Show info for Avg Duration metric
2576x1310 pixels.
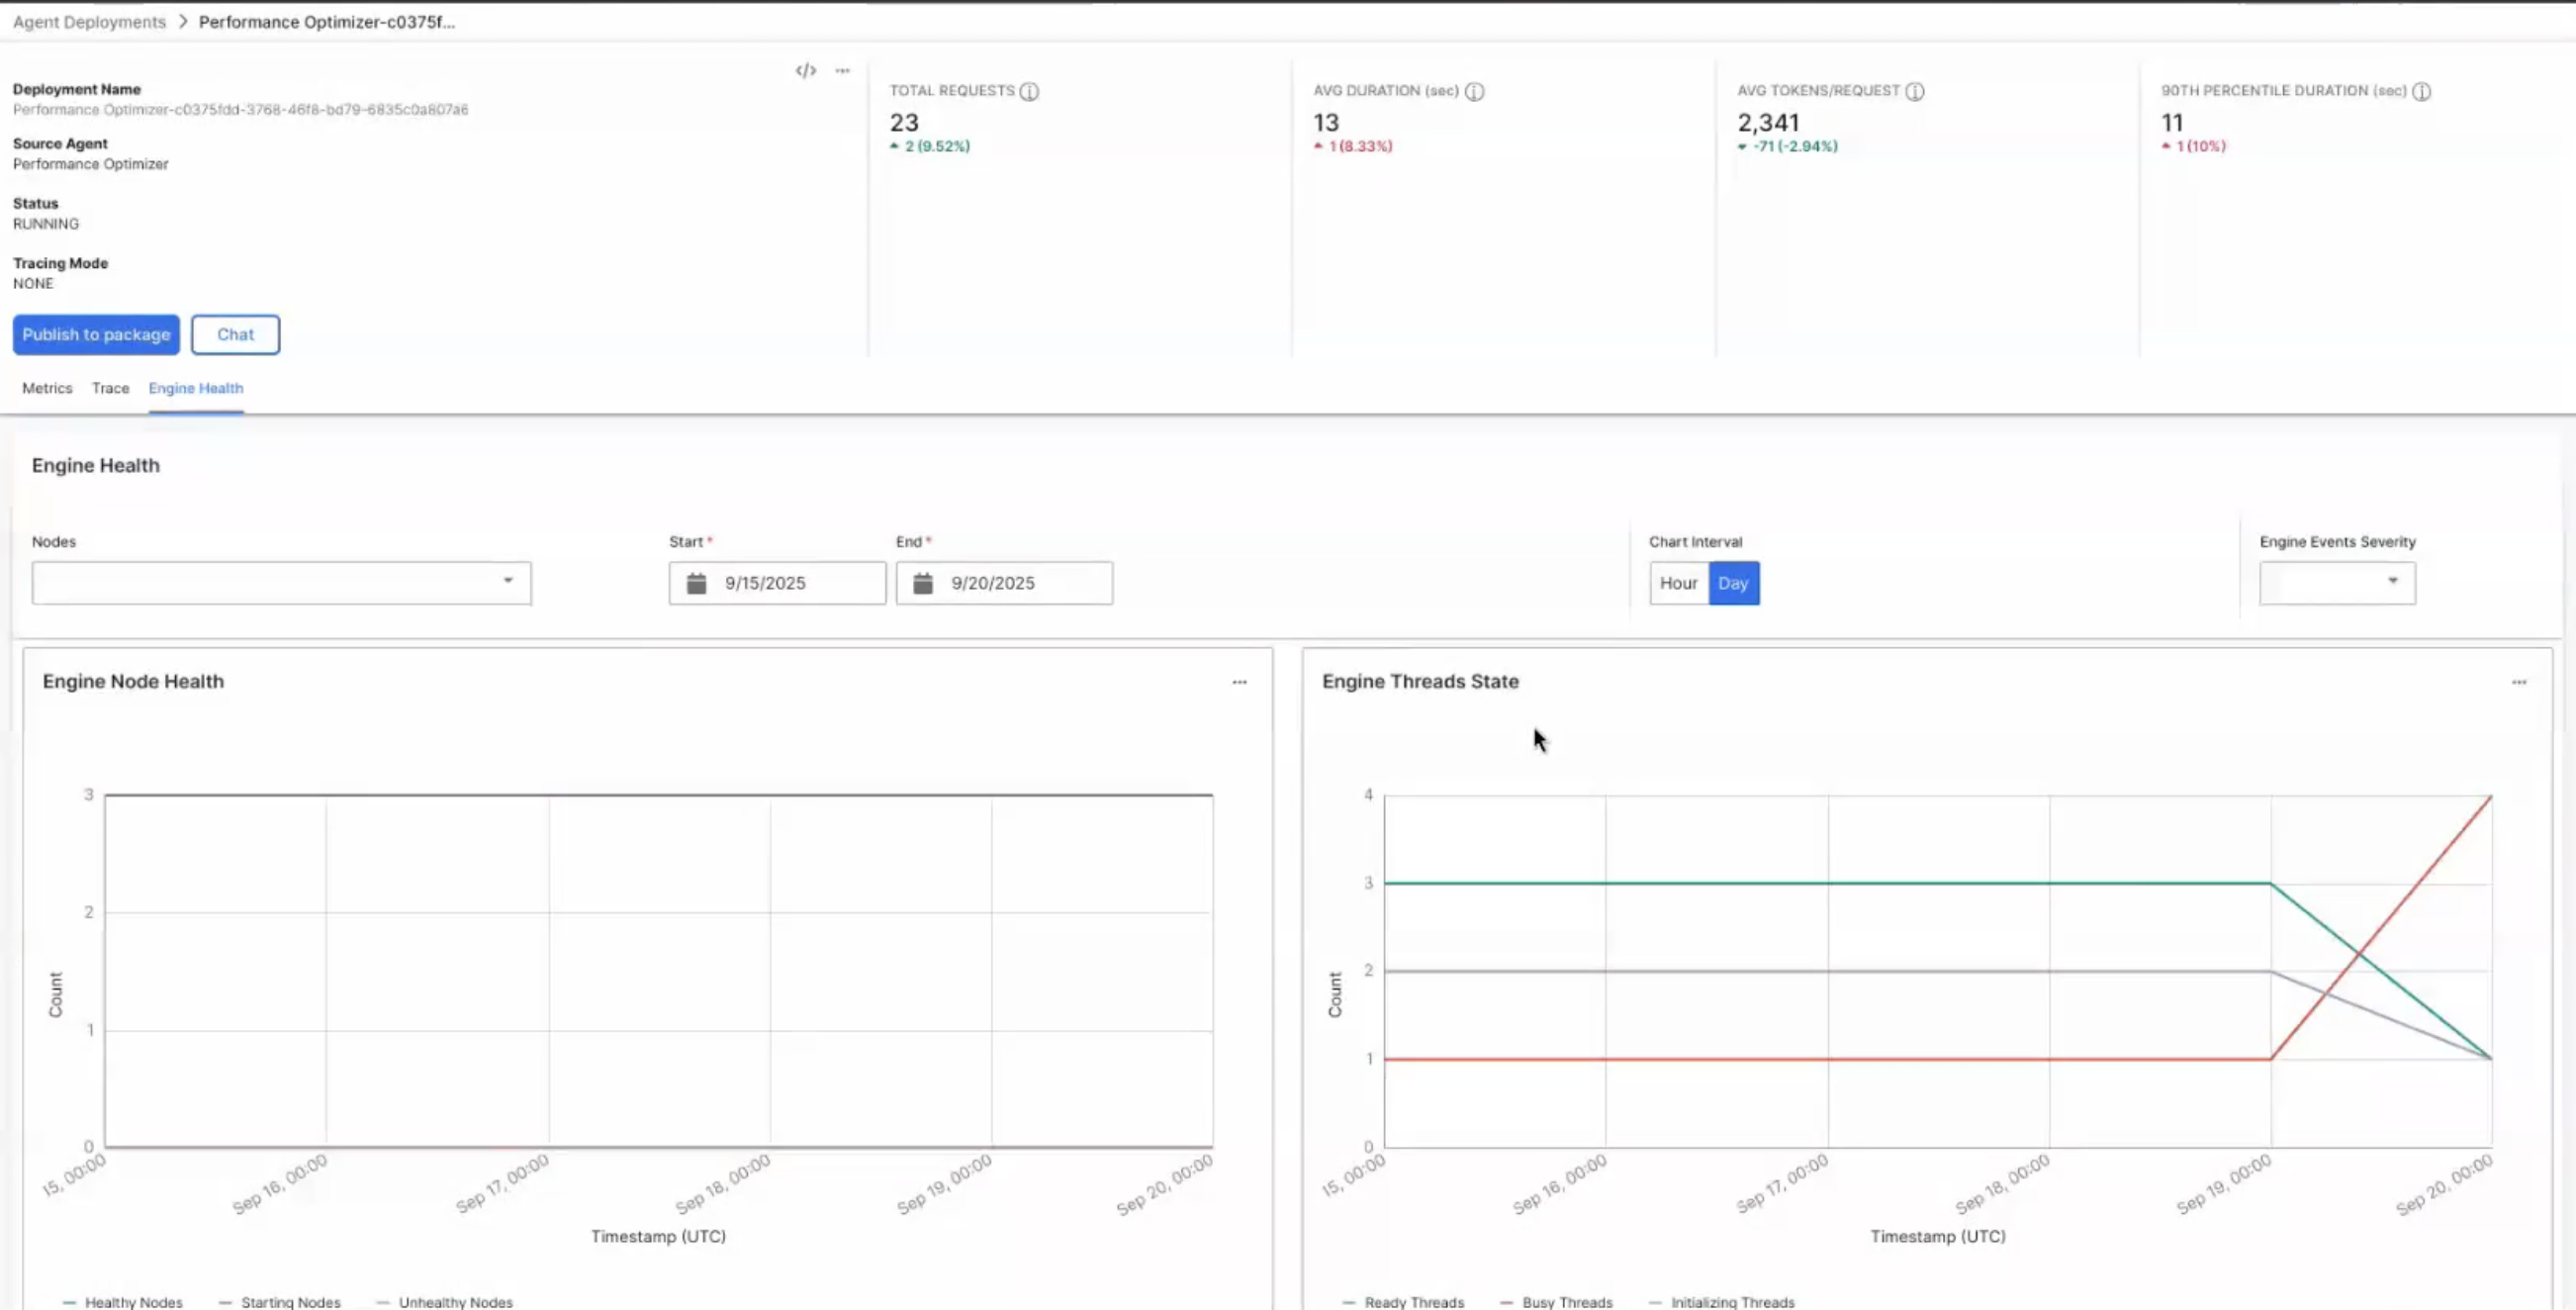(1474, 91)
